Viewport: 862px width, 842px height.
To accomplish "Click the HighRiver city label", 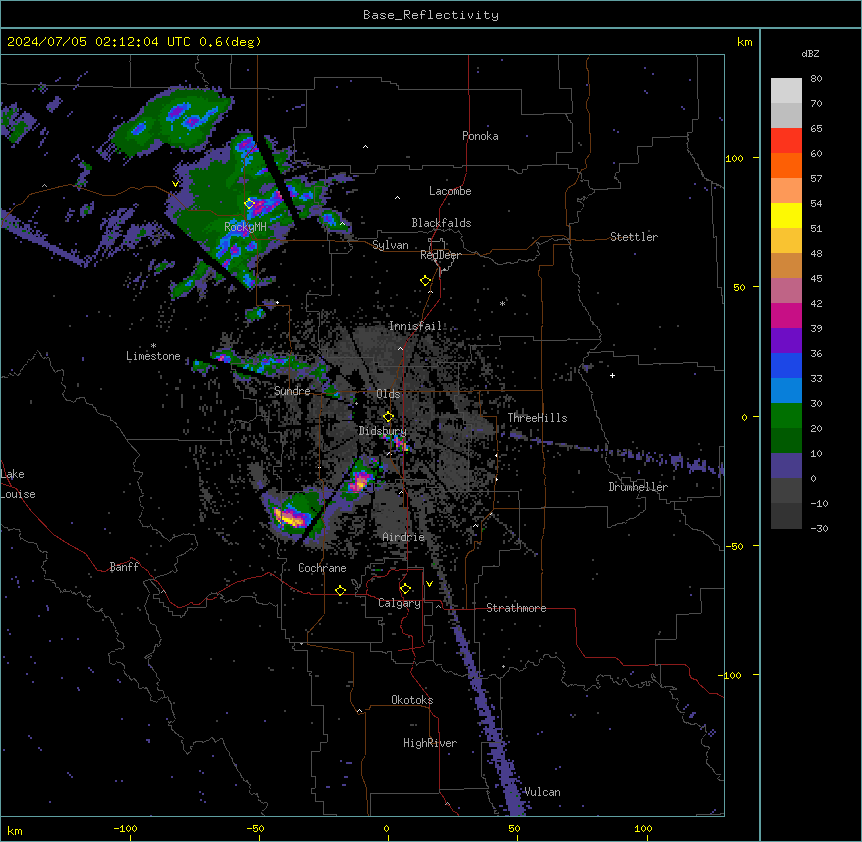I will click(x=430, y=743).
